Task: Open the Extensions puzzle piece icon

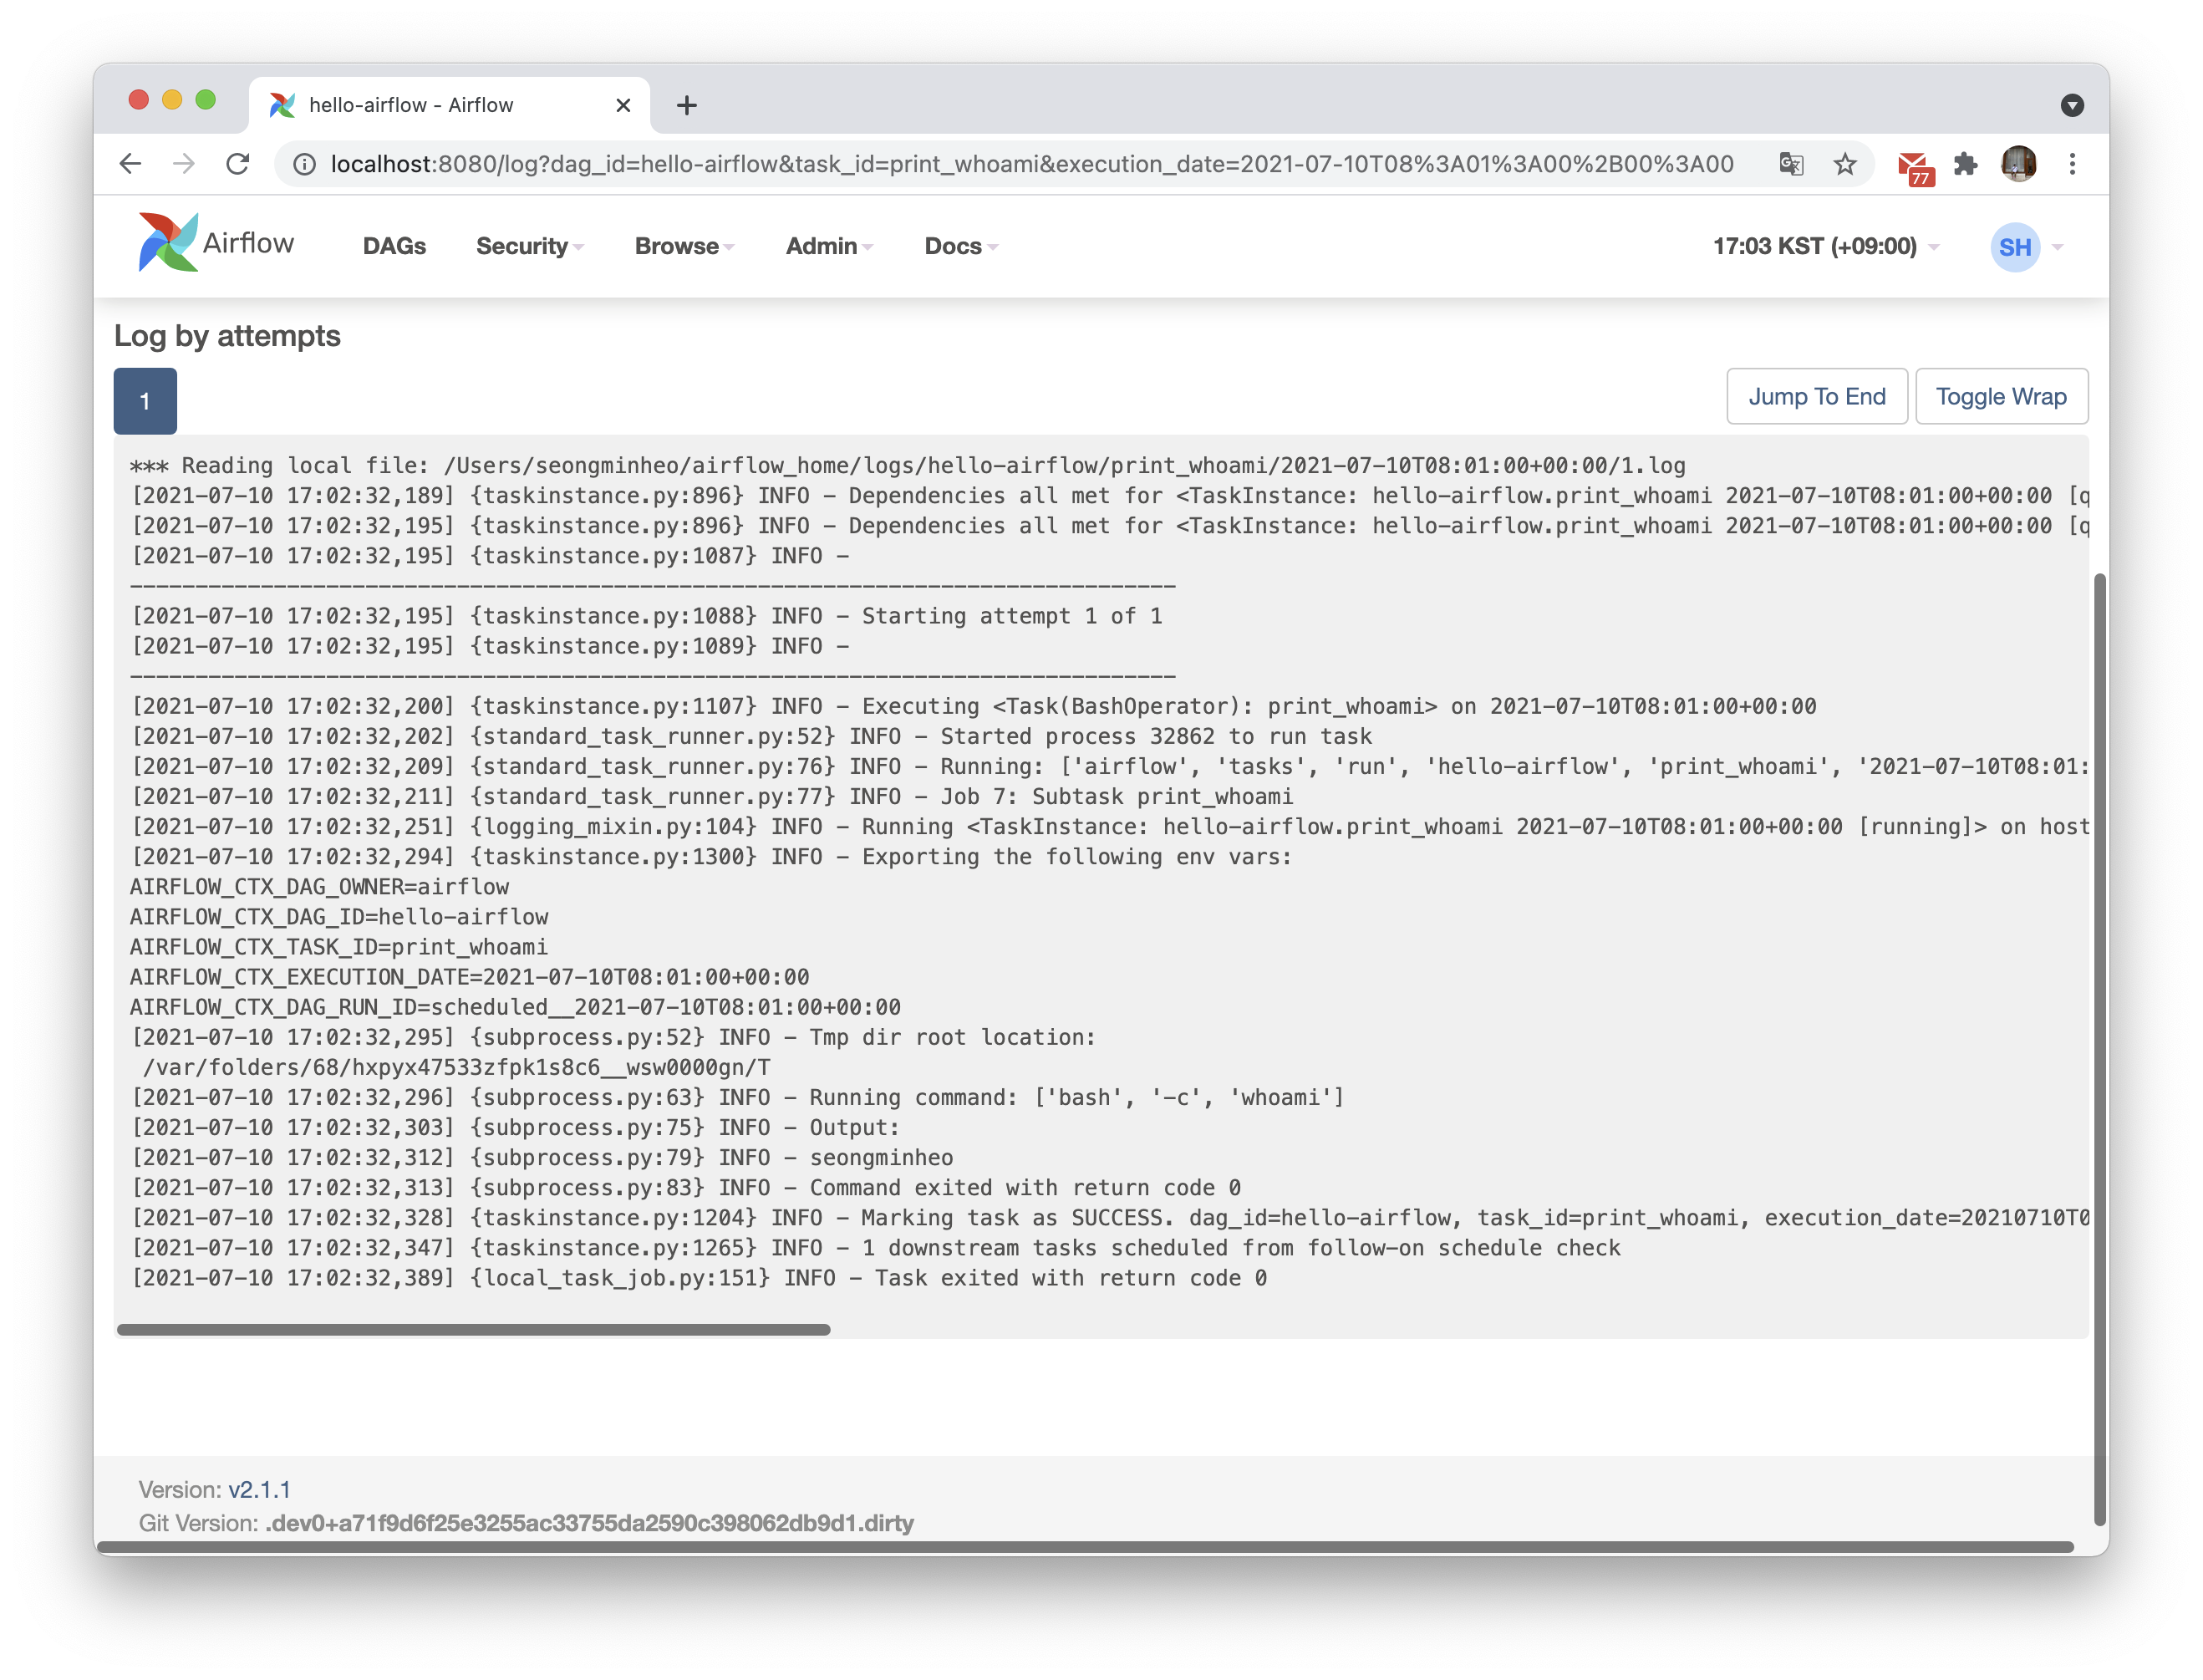Action: 1966,164
